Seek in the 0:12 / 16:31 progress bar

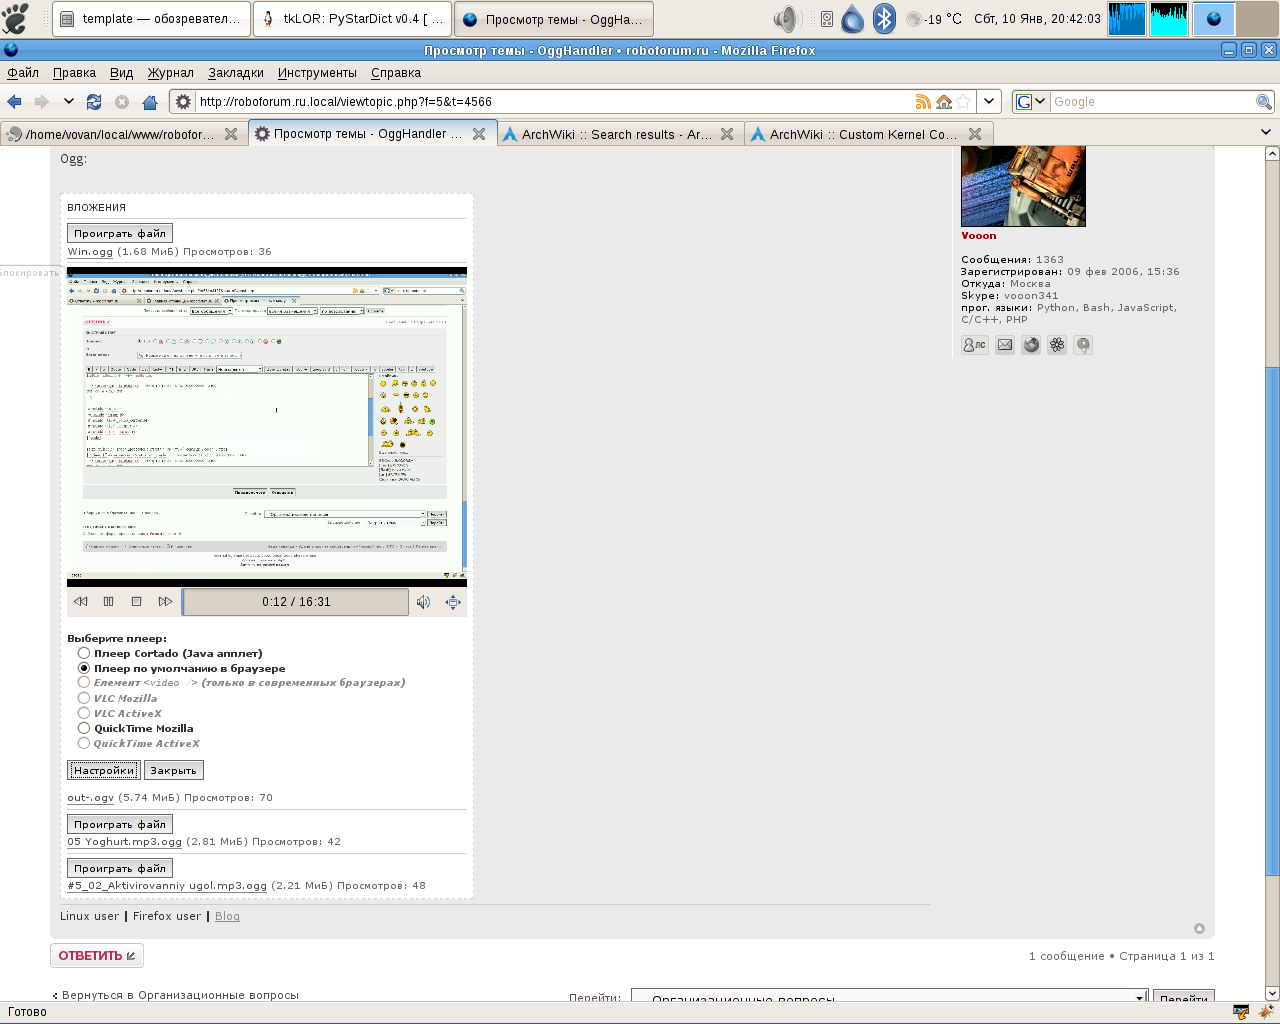[296, 602]
